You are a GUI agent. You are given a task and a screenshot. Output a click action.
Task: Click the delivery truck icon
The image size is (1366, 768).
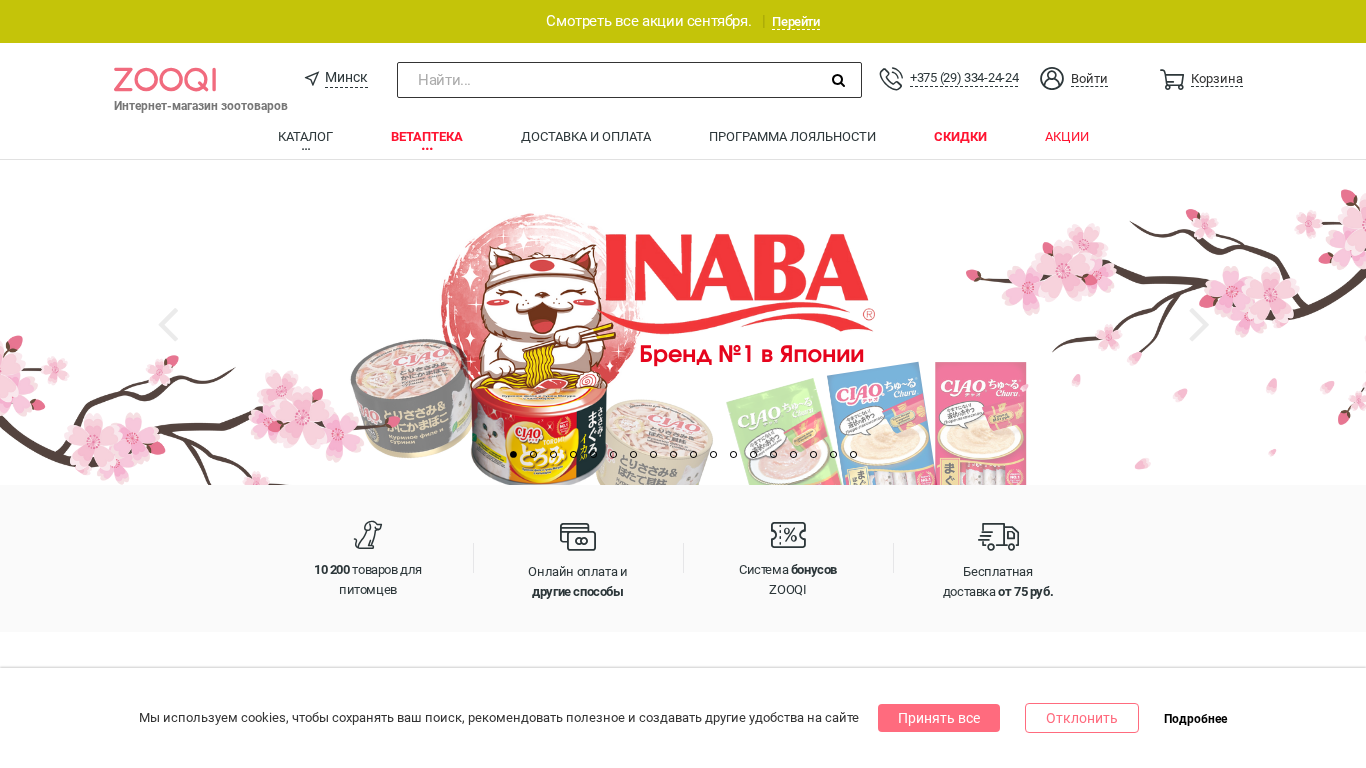click(x=998, y=537)
